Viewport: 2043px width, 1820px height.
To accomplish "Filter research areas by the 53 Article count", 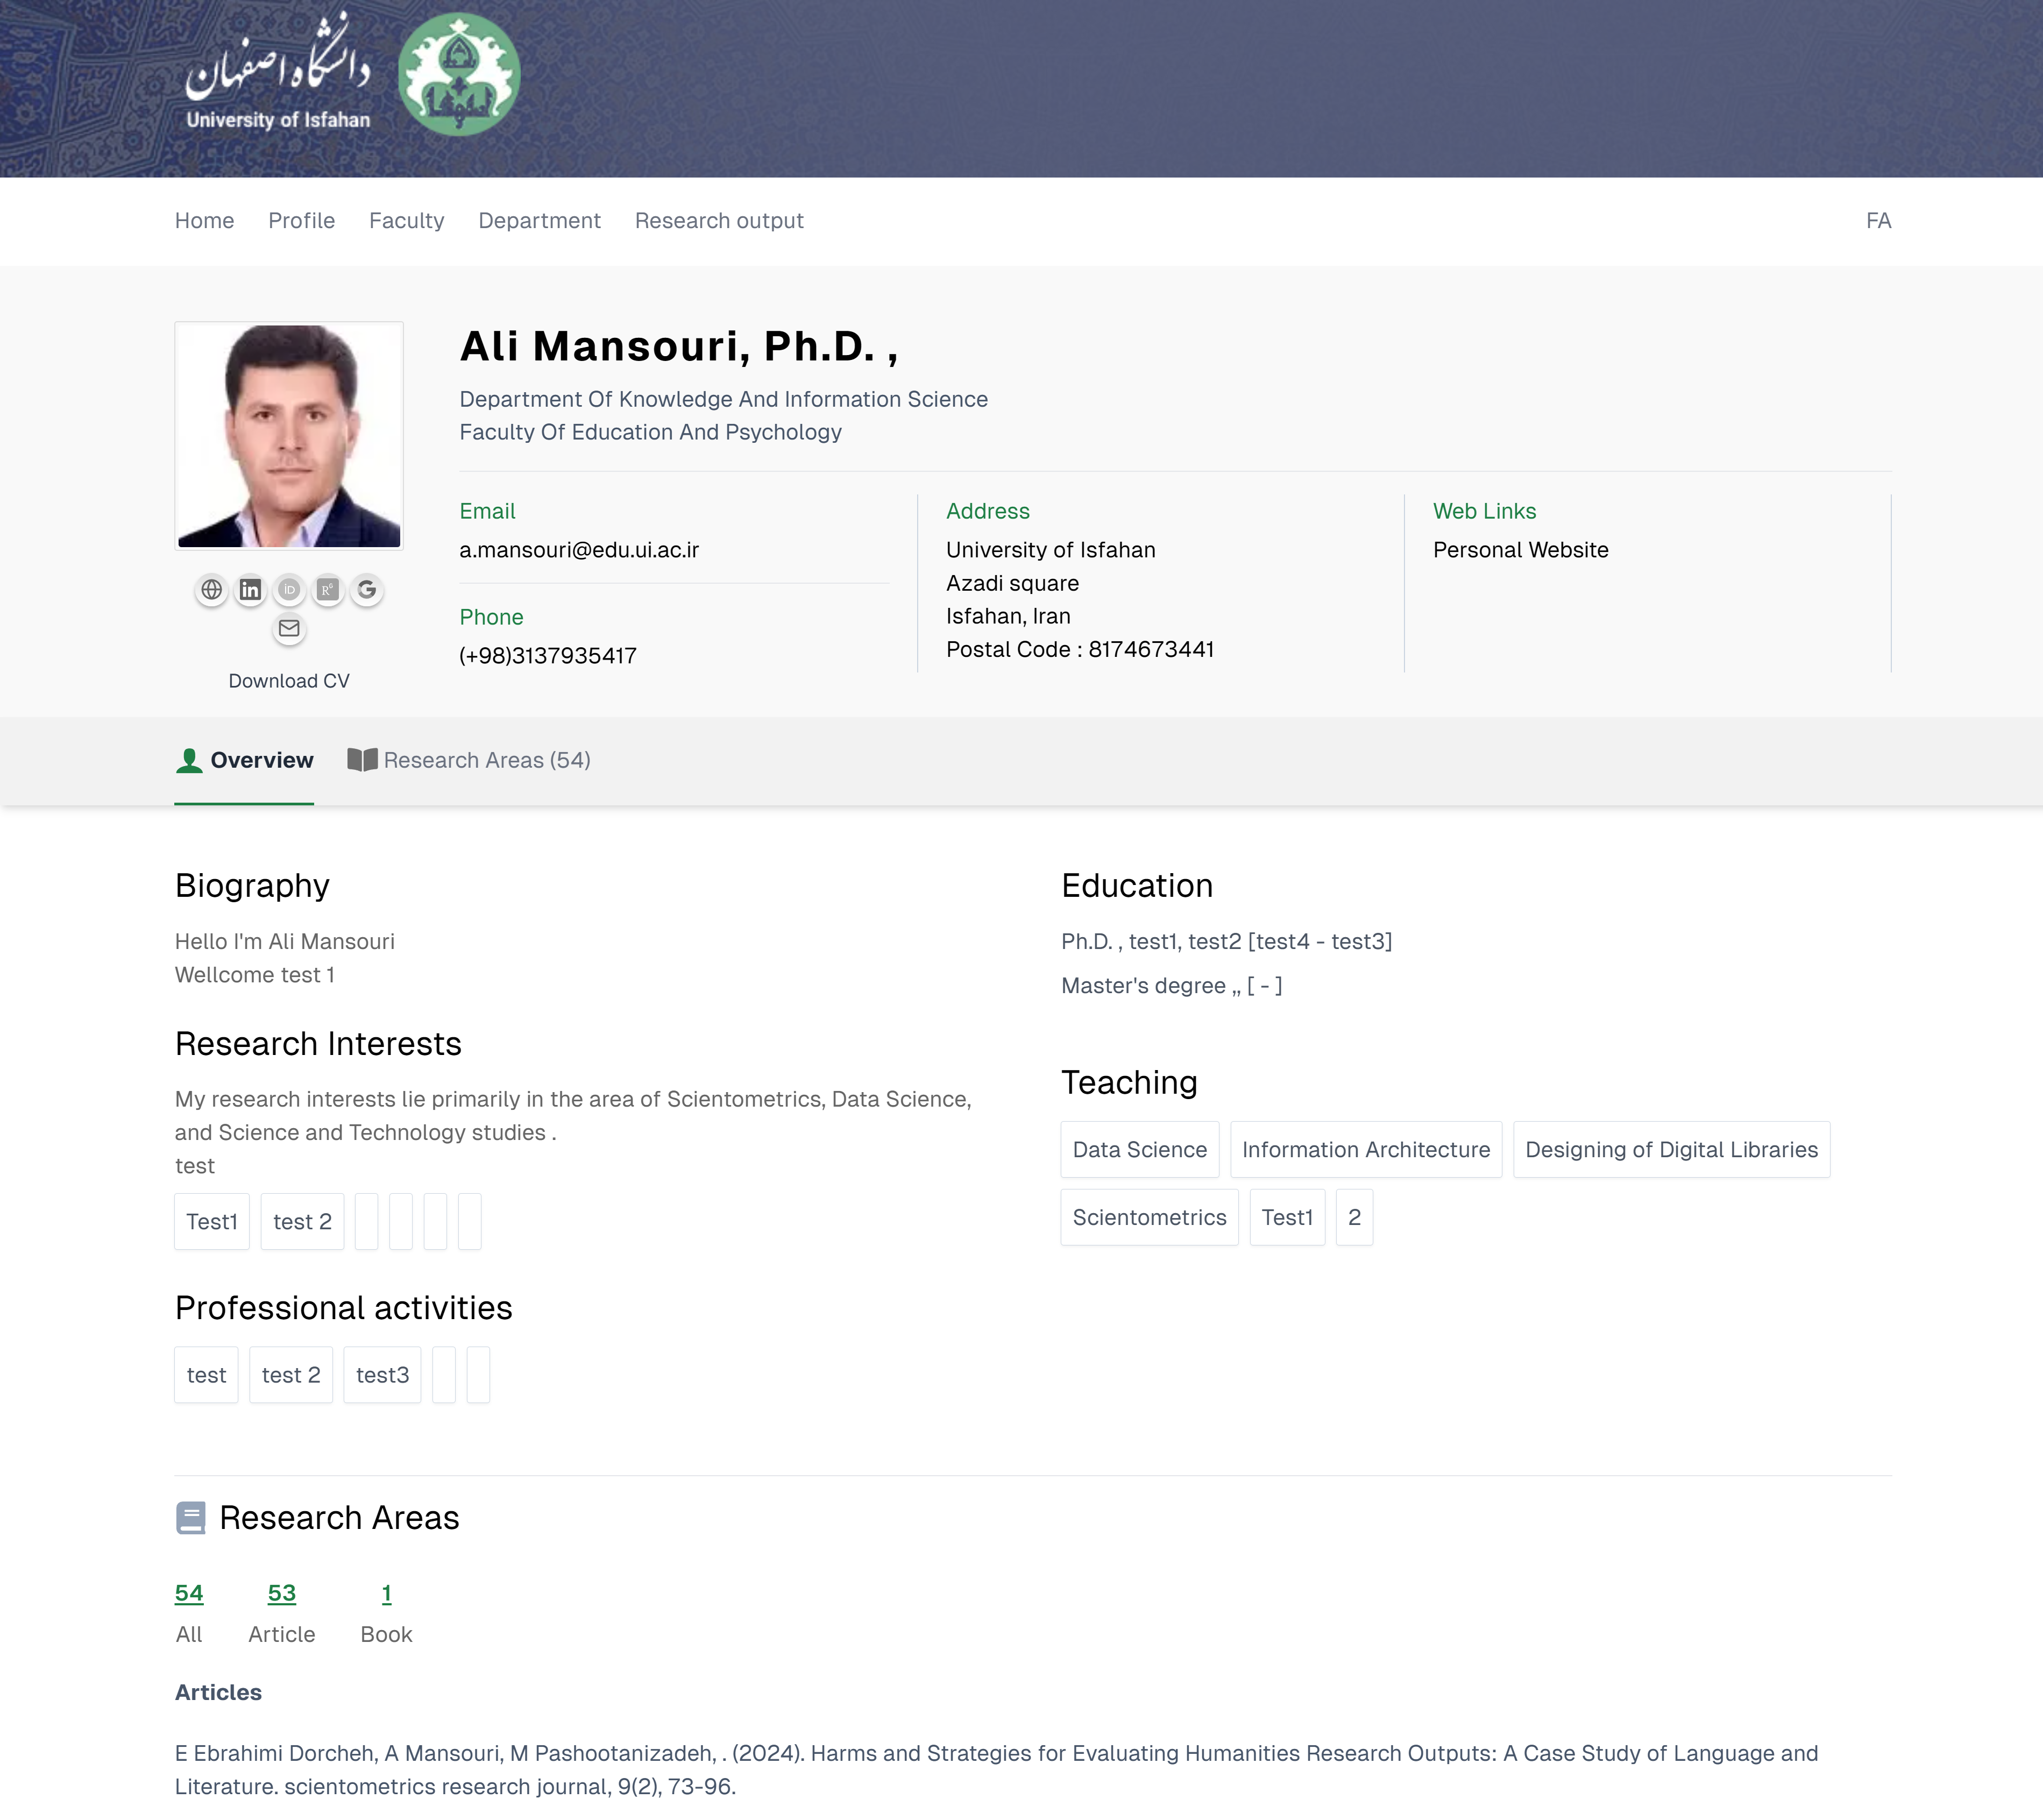I will (x=282, y=1594).
